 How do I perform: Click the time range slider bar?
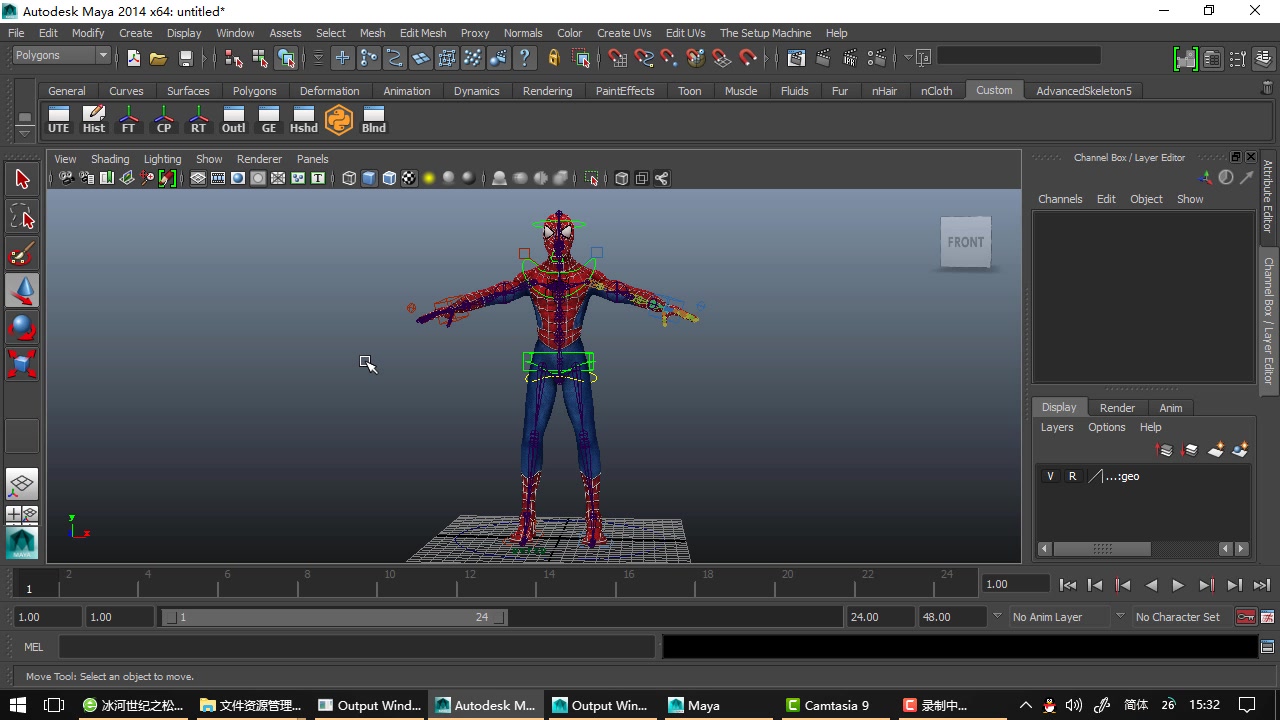click(333, 617)
